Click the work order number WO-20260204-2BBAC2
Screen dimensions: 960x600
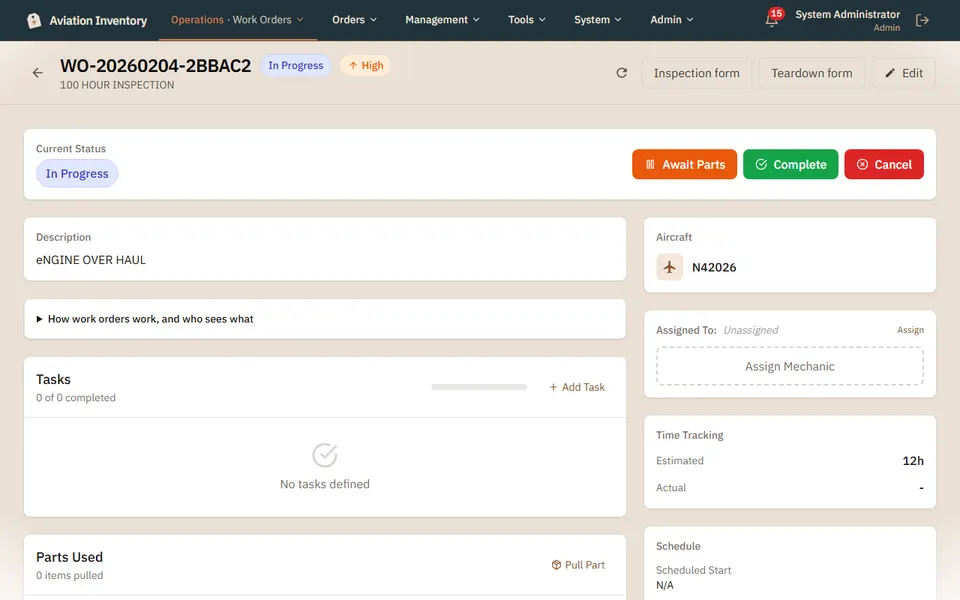pyautogui.click(x=156, y=66)
